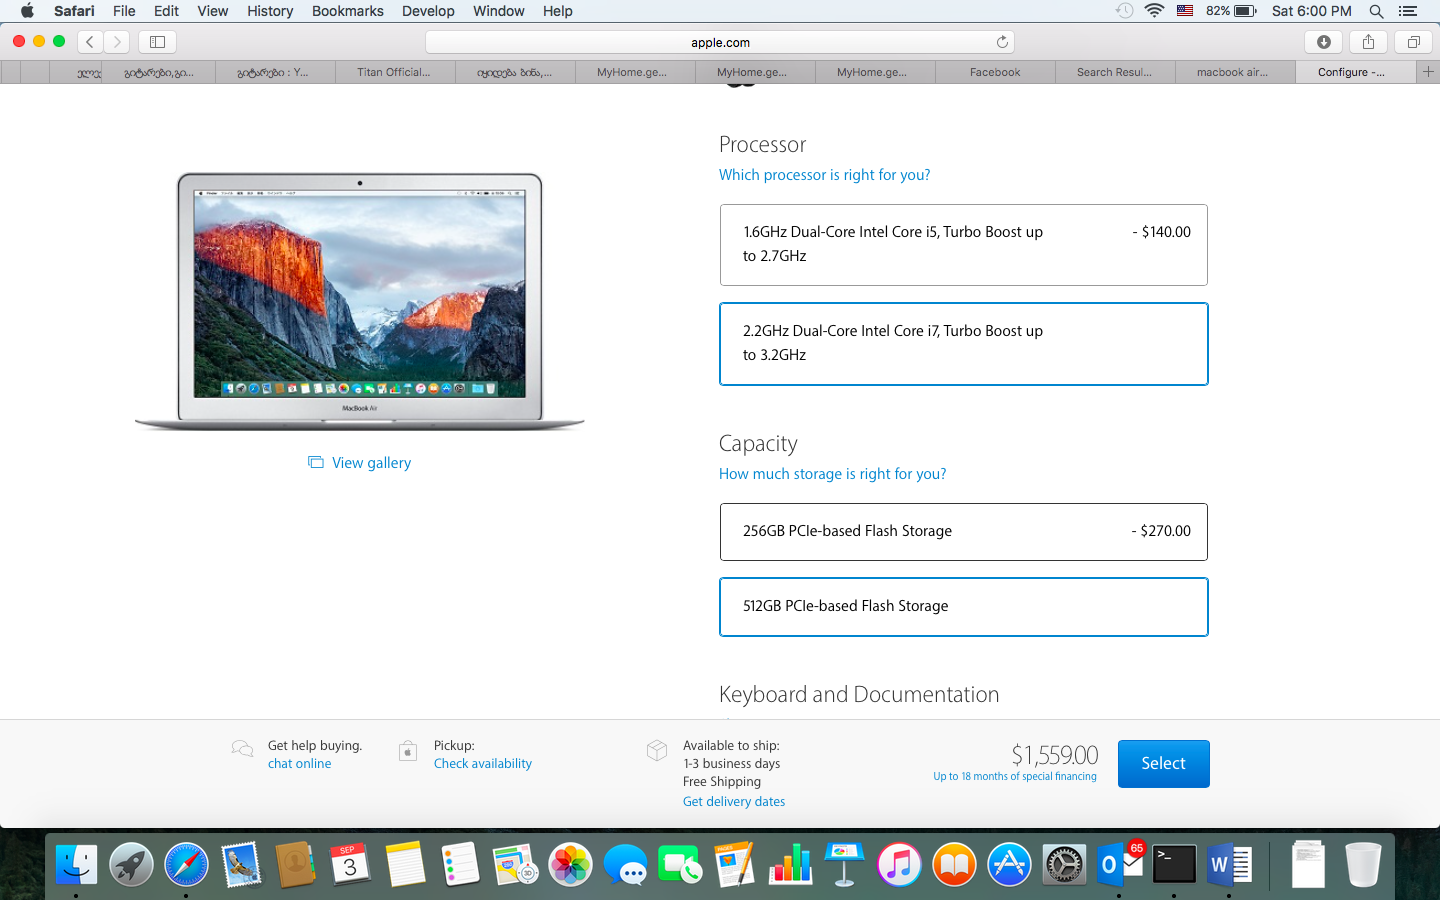The width and height of the screenshot is (1440, 900).
Task: Show all tabs overview in Safari
Action: [x=1413, y=42]
